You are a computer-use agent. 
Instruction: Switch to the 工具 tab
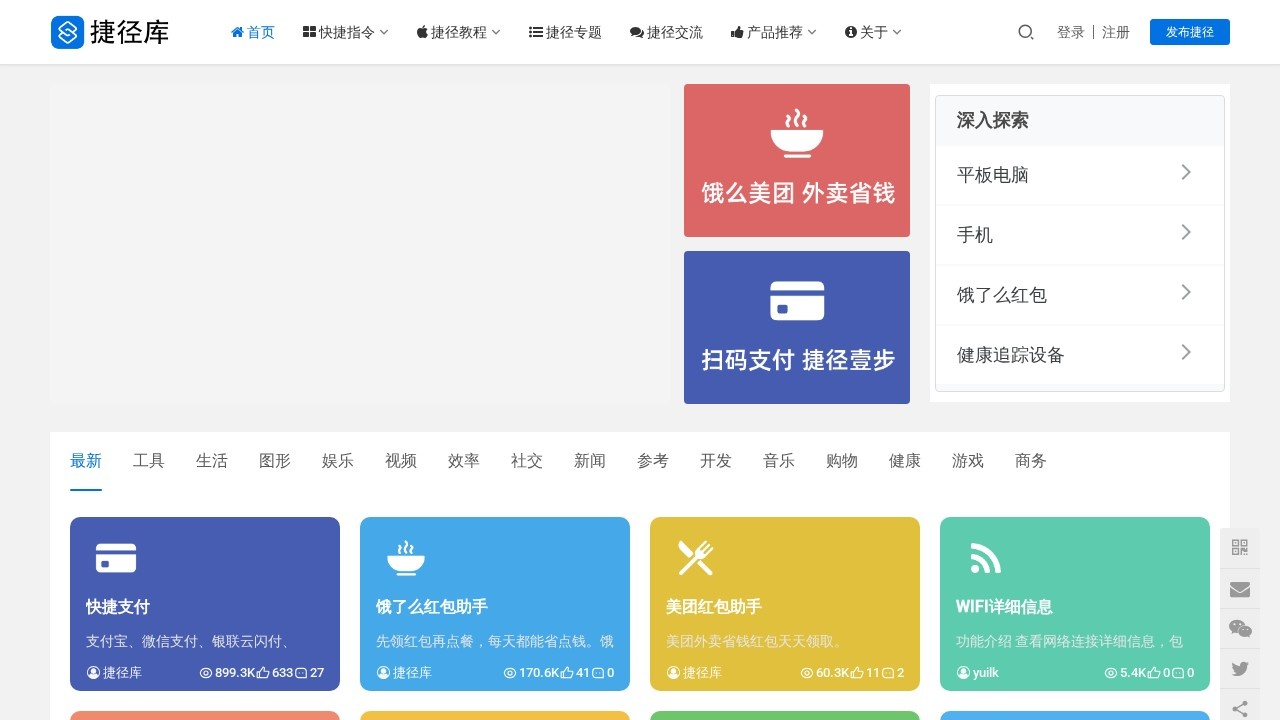(x=149, y=461)
